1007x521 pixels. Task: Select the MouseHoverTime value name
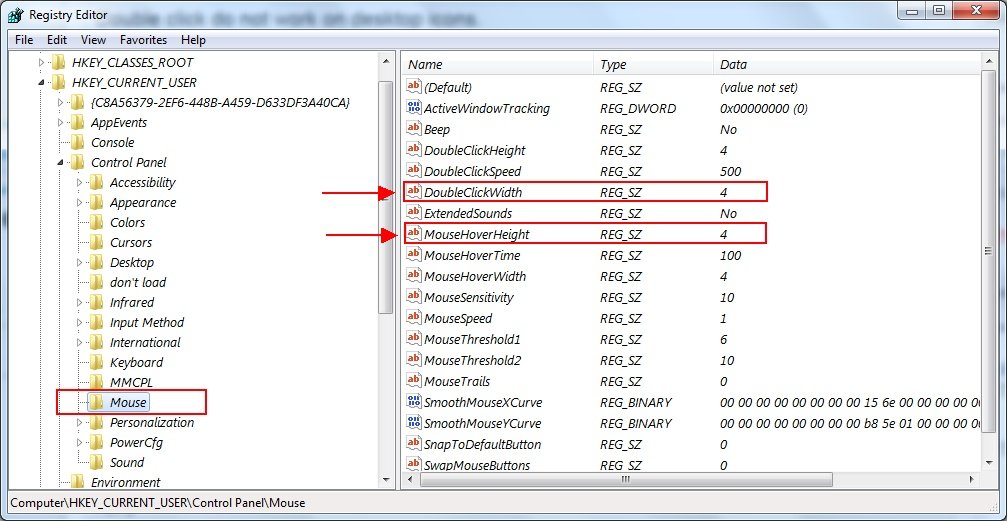(x=472, y=255)
